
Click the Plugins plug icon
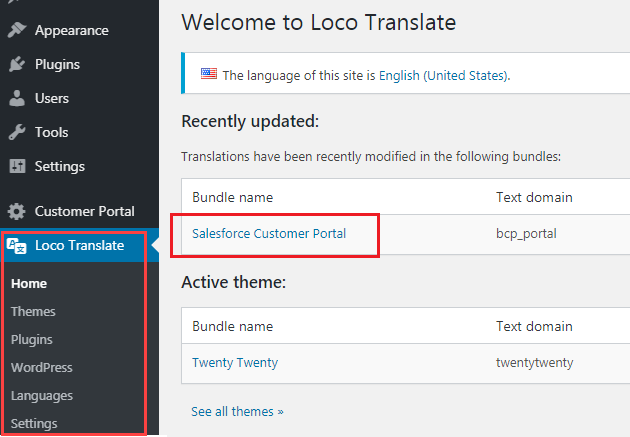point(16,64)
